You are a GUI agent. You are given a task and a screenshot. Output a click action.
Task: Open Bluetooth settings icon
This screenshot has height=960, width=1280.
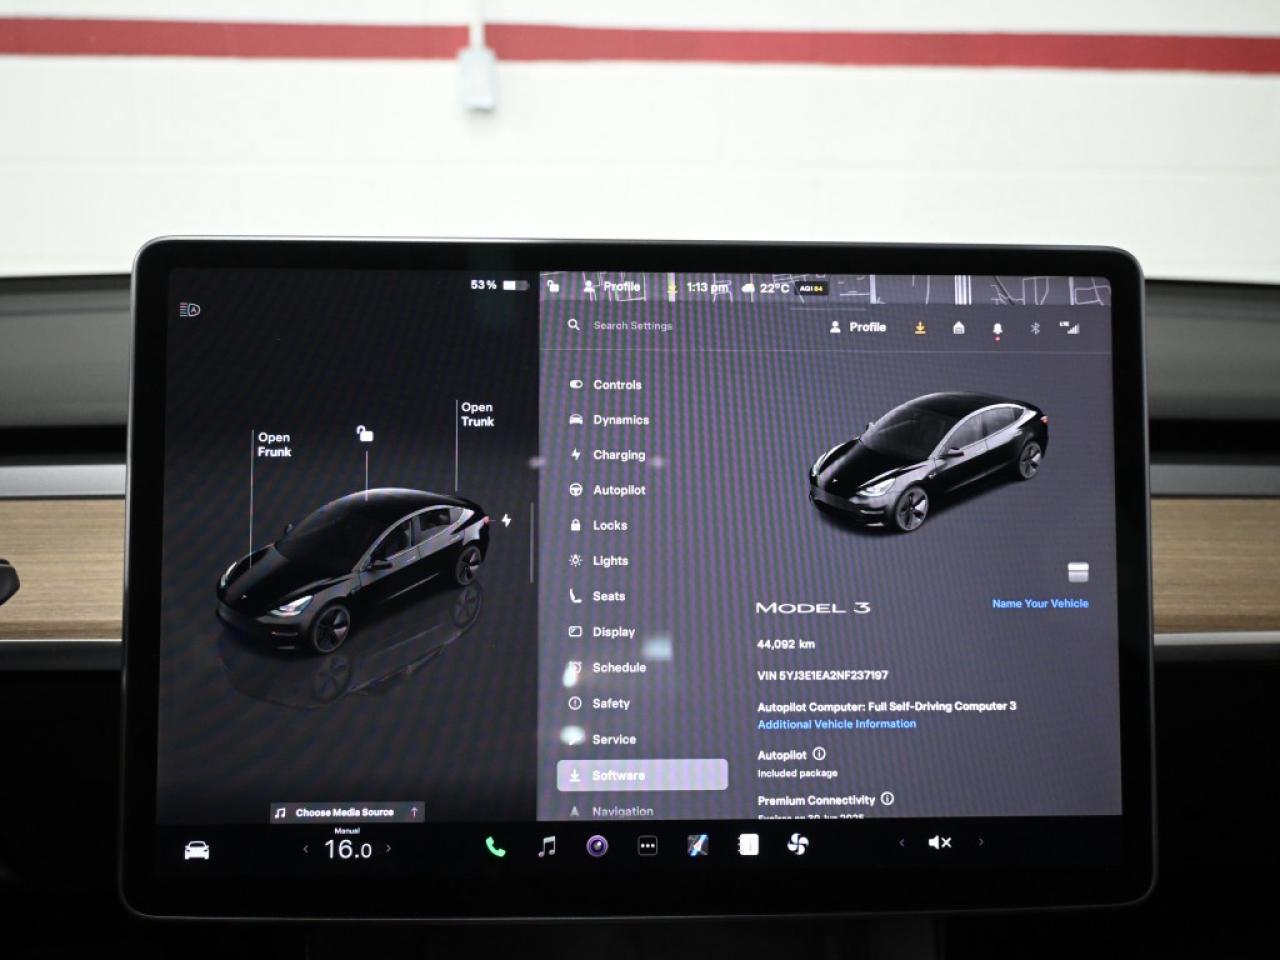(1036, 328)
